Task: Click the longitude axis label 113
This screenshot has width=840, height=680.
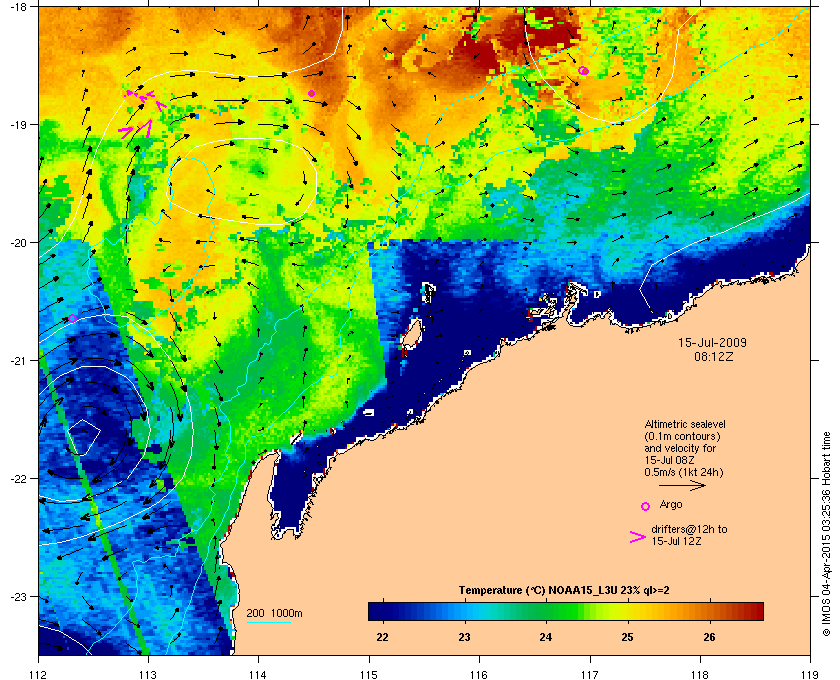Action: (x=148, y=674)
